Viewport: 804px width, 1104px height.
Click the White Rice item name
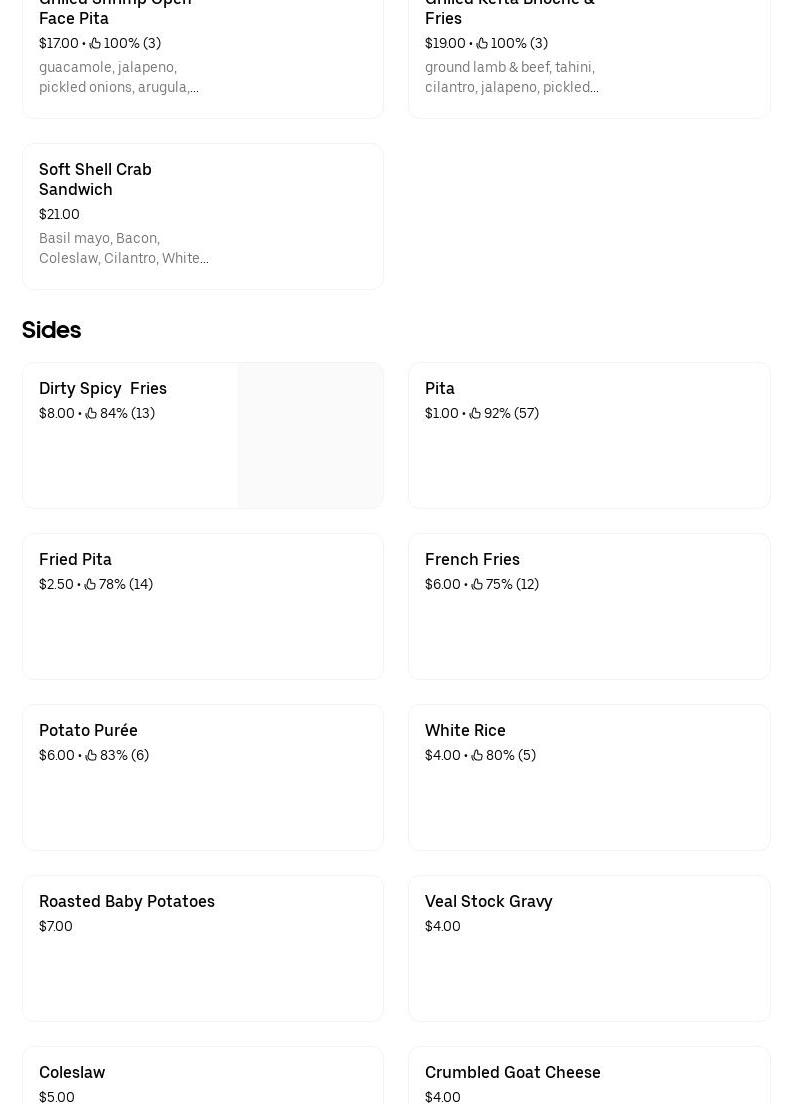(x=465, y=730)
